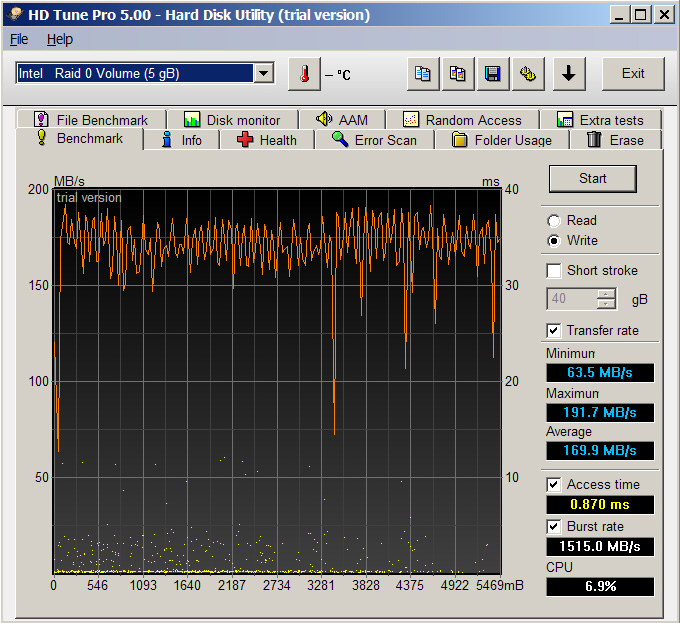The image size is (680, 623).
Task: Copy benchmark text to clipboard
Action: (424, 74)
